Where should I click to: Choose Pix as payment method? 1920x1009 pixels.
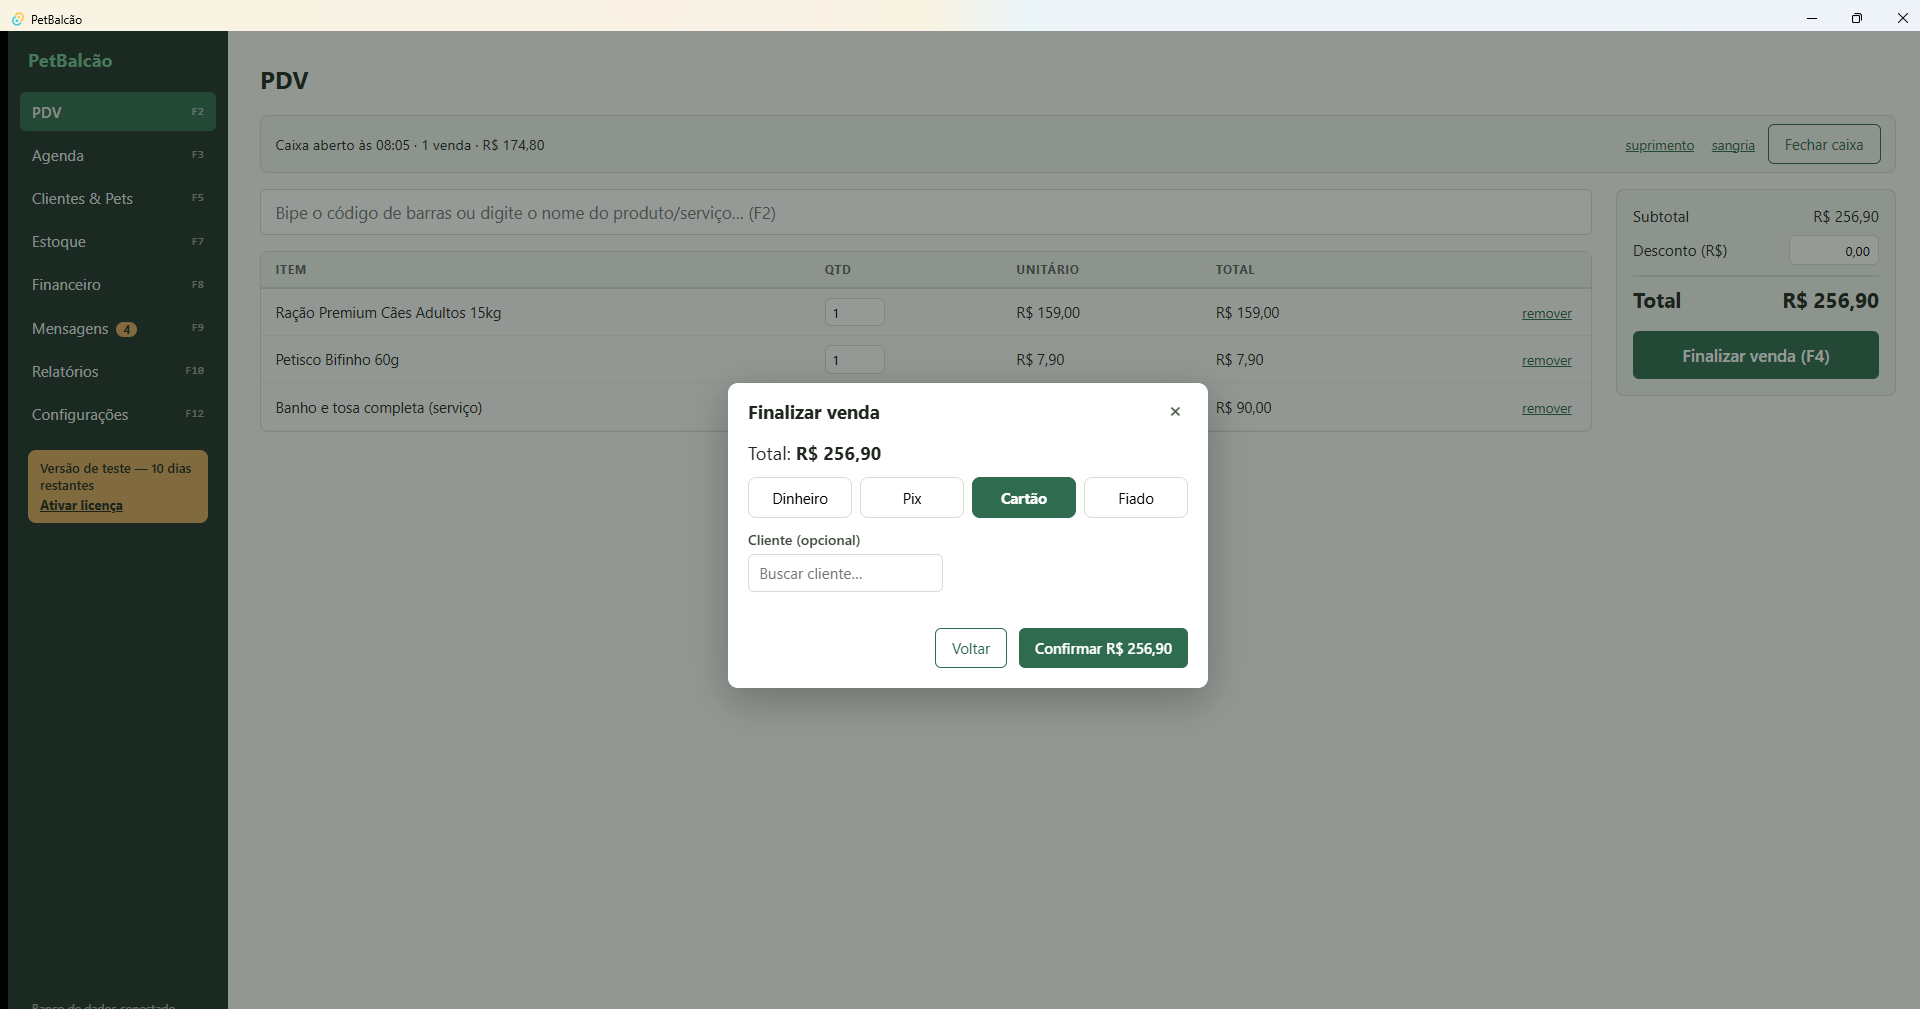coord(912,498)
